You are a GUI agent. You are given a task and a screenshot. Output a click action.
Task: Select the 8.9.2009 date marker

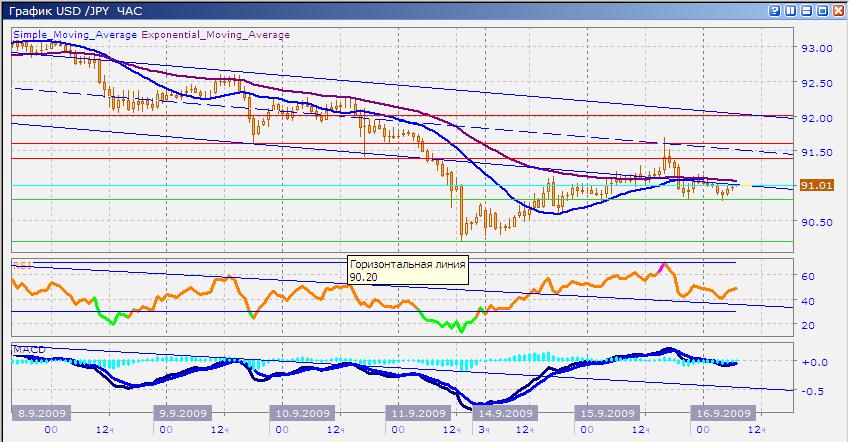pyautogui.click(x=42, y=413)
